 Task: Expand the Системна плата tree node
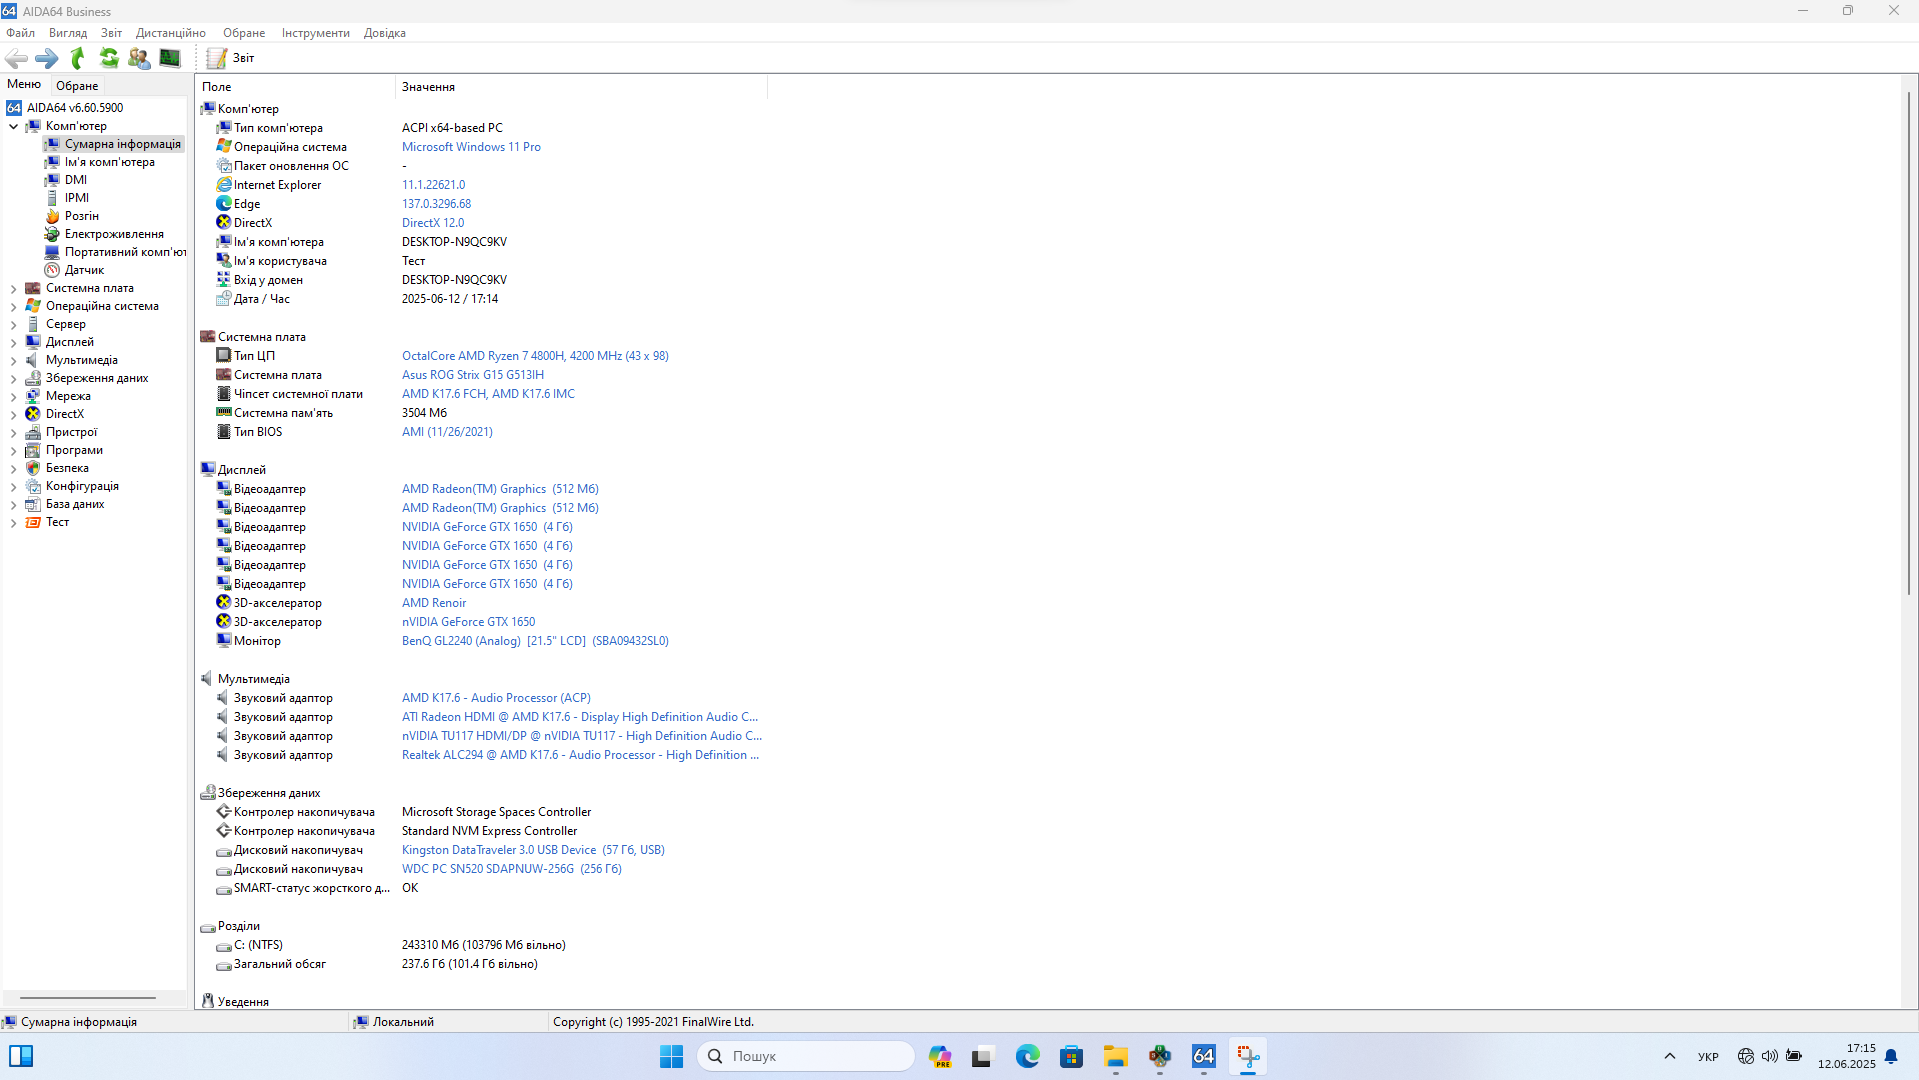[13, 288]
